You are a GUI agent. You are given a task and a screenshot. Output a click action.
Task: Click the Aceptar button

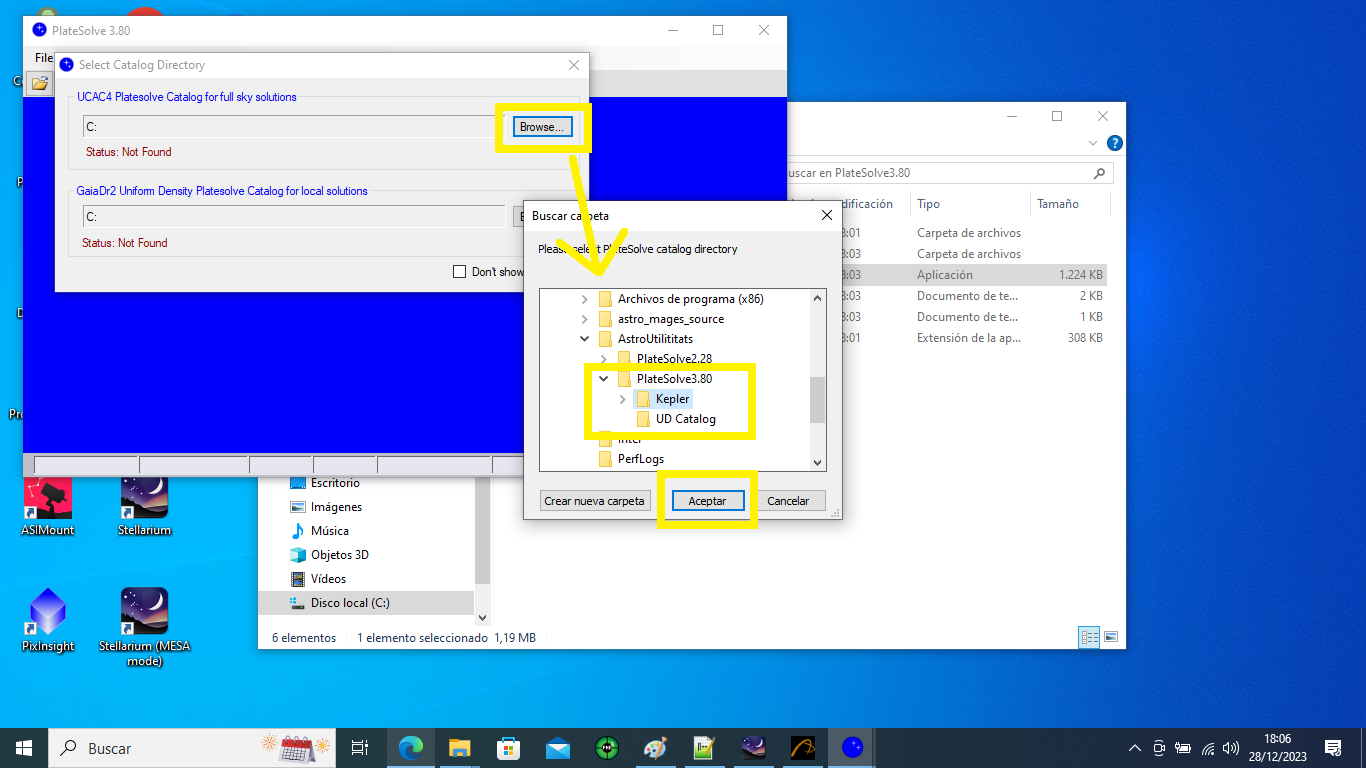coord(707,501)
